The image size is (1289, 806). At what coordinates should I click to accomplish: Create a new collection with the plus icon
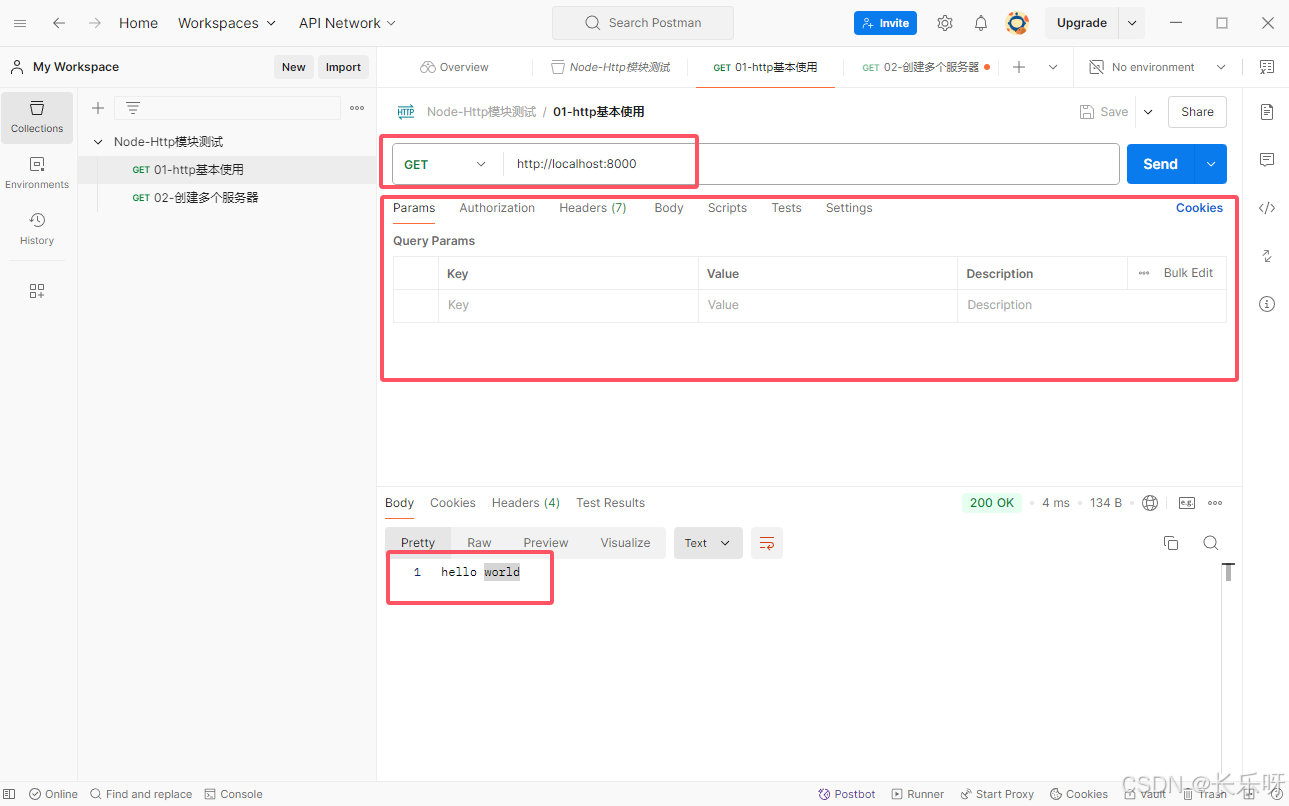point(98,108)
